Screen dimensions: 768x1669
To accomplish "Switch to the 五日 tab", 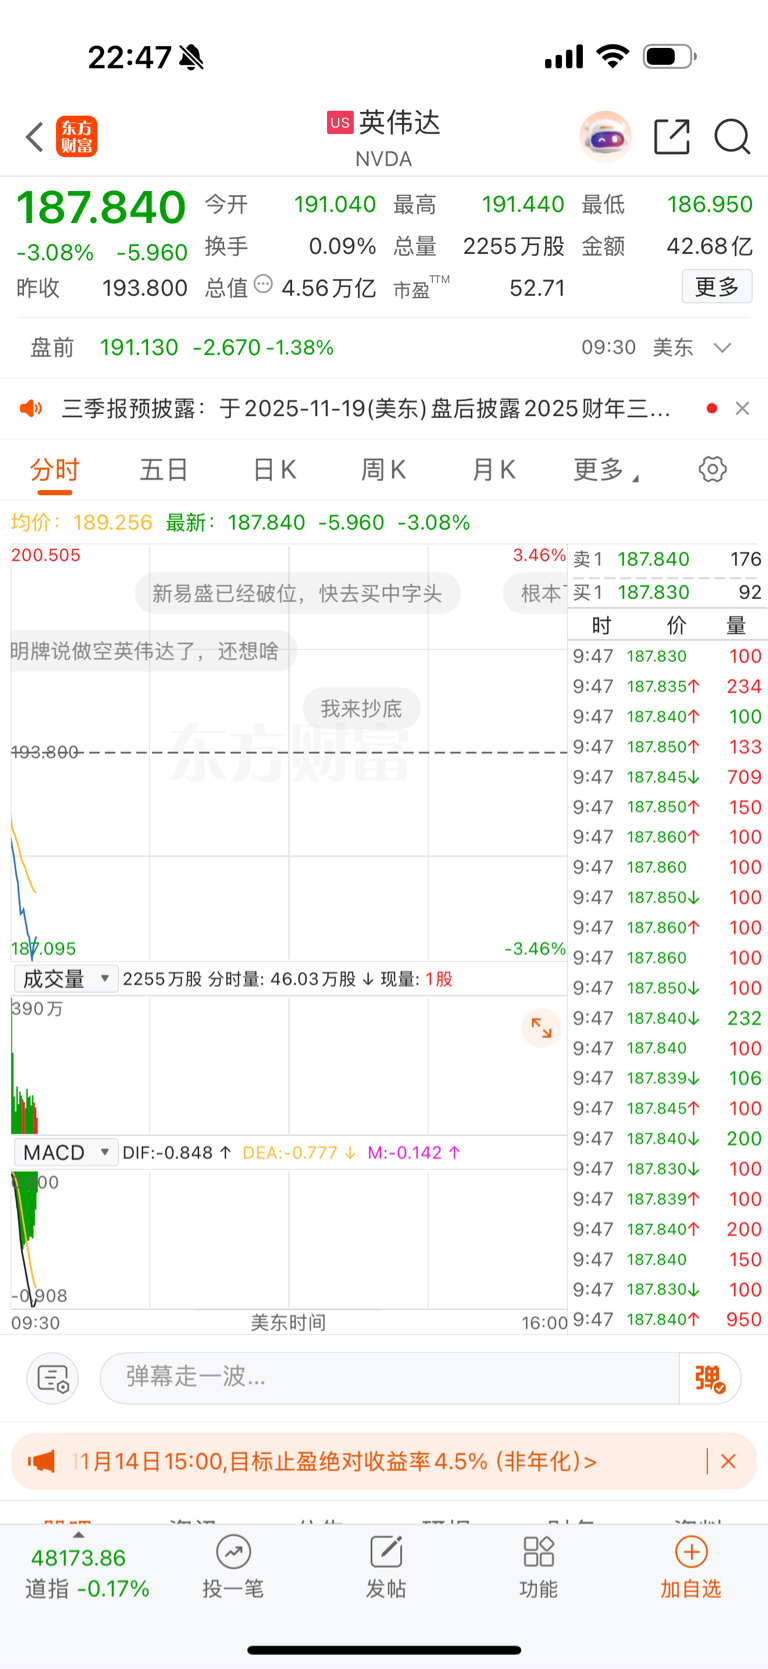I will (164, 470).
